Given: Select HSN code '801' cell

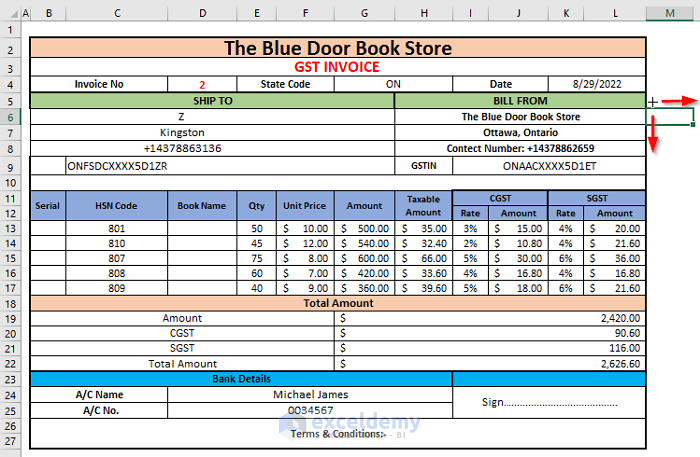Looking at the screenshot, I should pos(117,228).
